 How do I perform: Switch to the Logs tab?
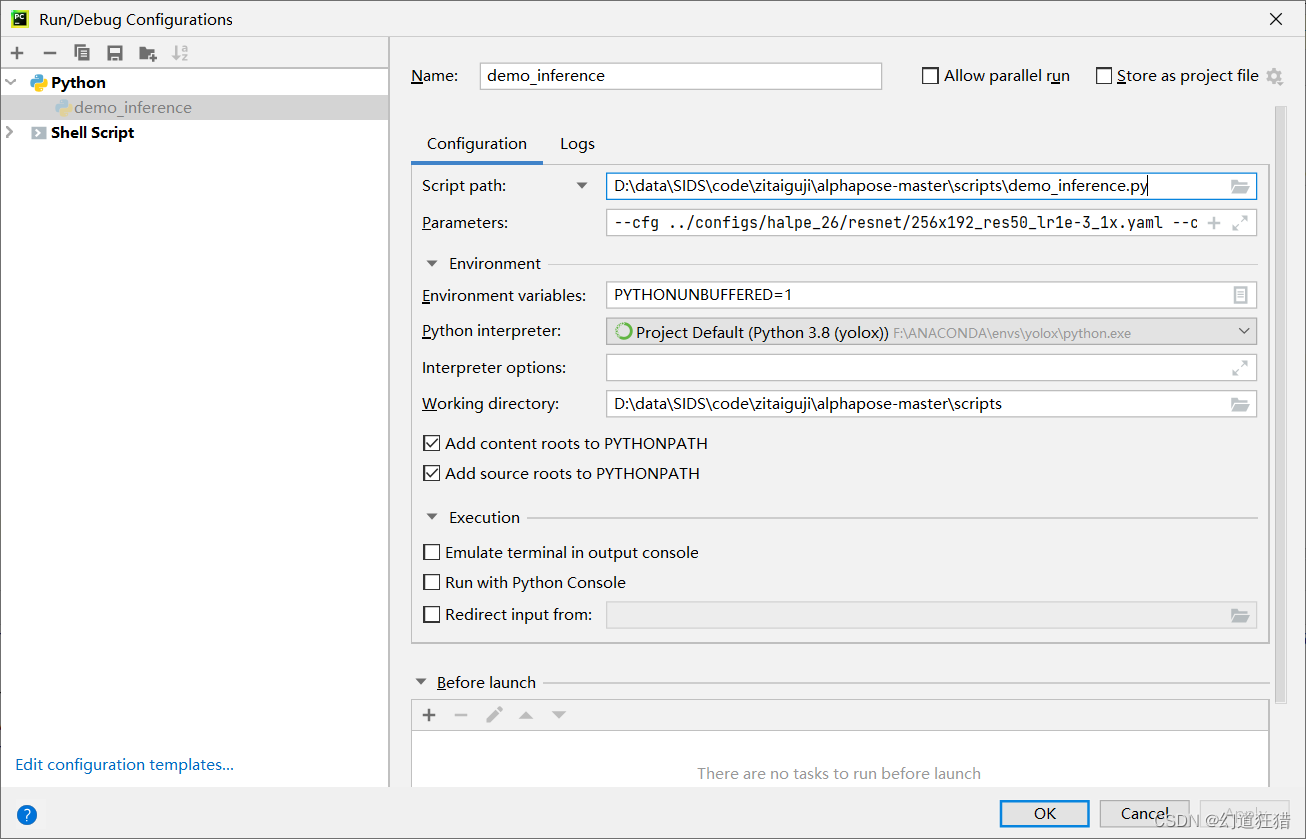[577, 143]
